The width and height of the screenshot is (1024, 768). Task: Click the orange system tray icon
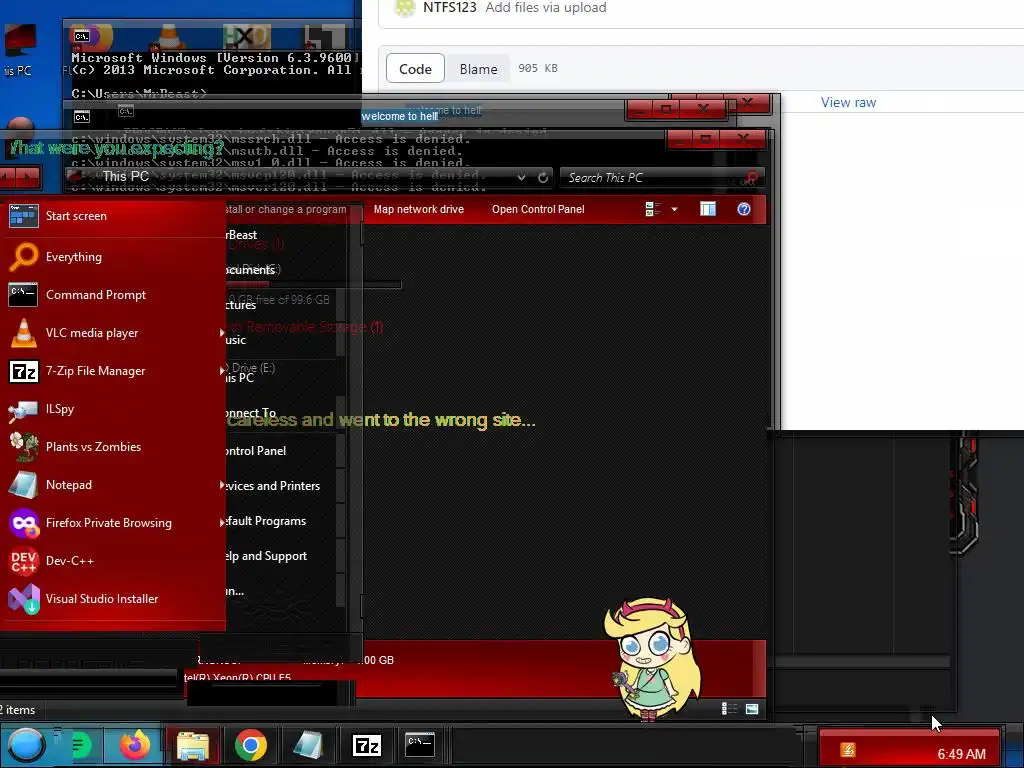[848, 750]
